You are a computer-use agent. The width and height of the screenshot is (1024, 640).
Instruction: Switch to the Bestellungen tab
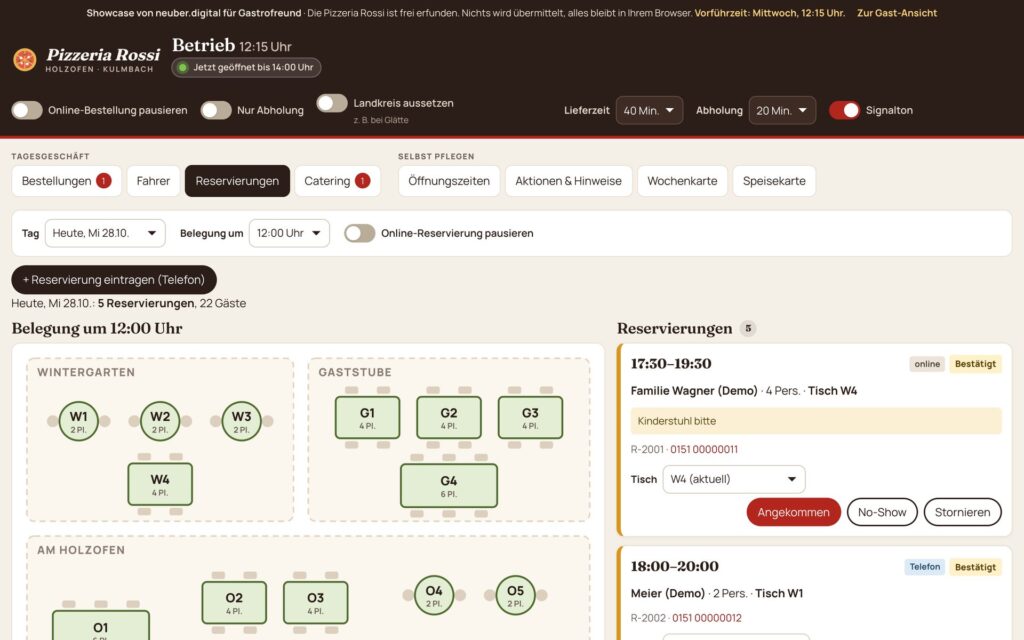66,181
